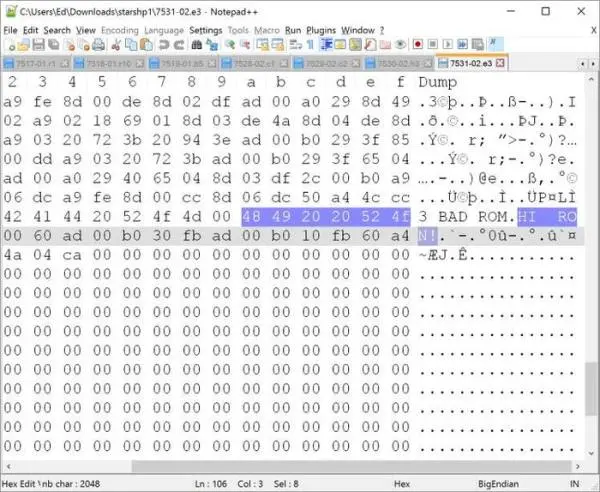Click the vertical scrollbar down arrow
The width and height of the screenshot is (600, 492).
pyautogui.click(x=591, y=453)
